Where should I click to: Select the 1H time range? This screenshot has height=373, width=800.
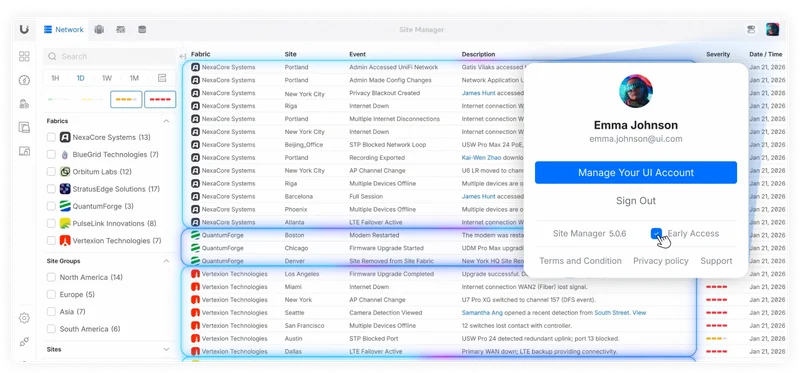coord(55,78)
